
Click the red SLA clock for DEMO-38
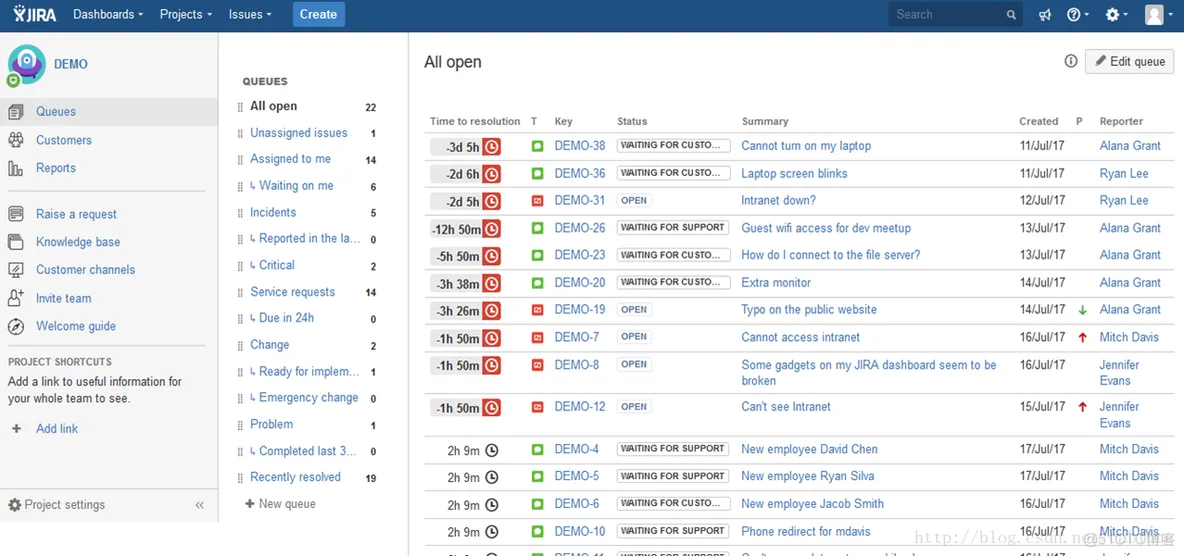492,147
